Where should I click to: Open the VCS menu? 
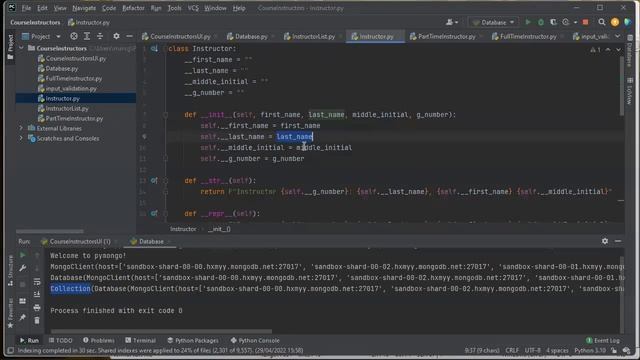coord(193,8)
